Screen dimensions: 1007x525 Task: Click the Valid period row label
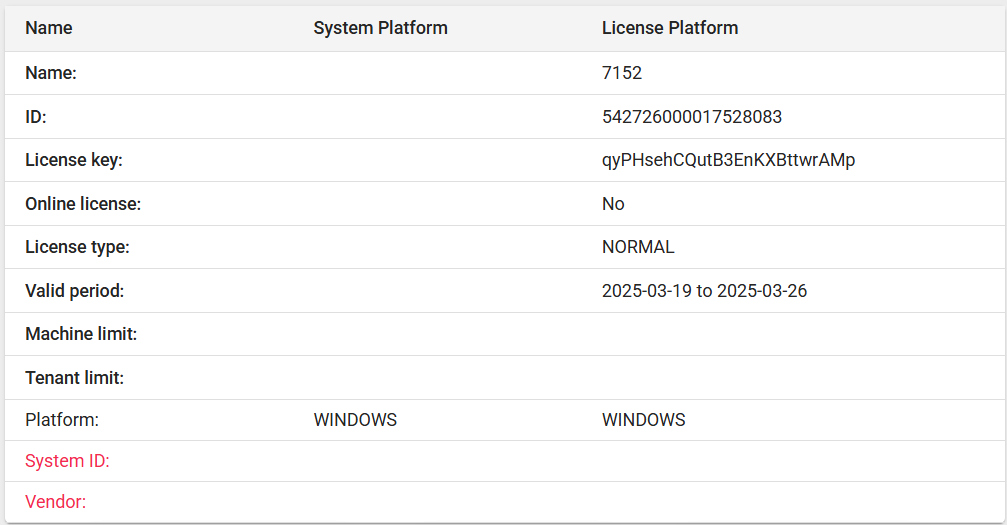[x=74, y=291]
